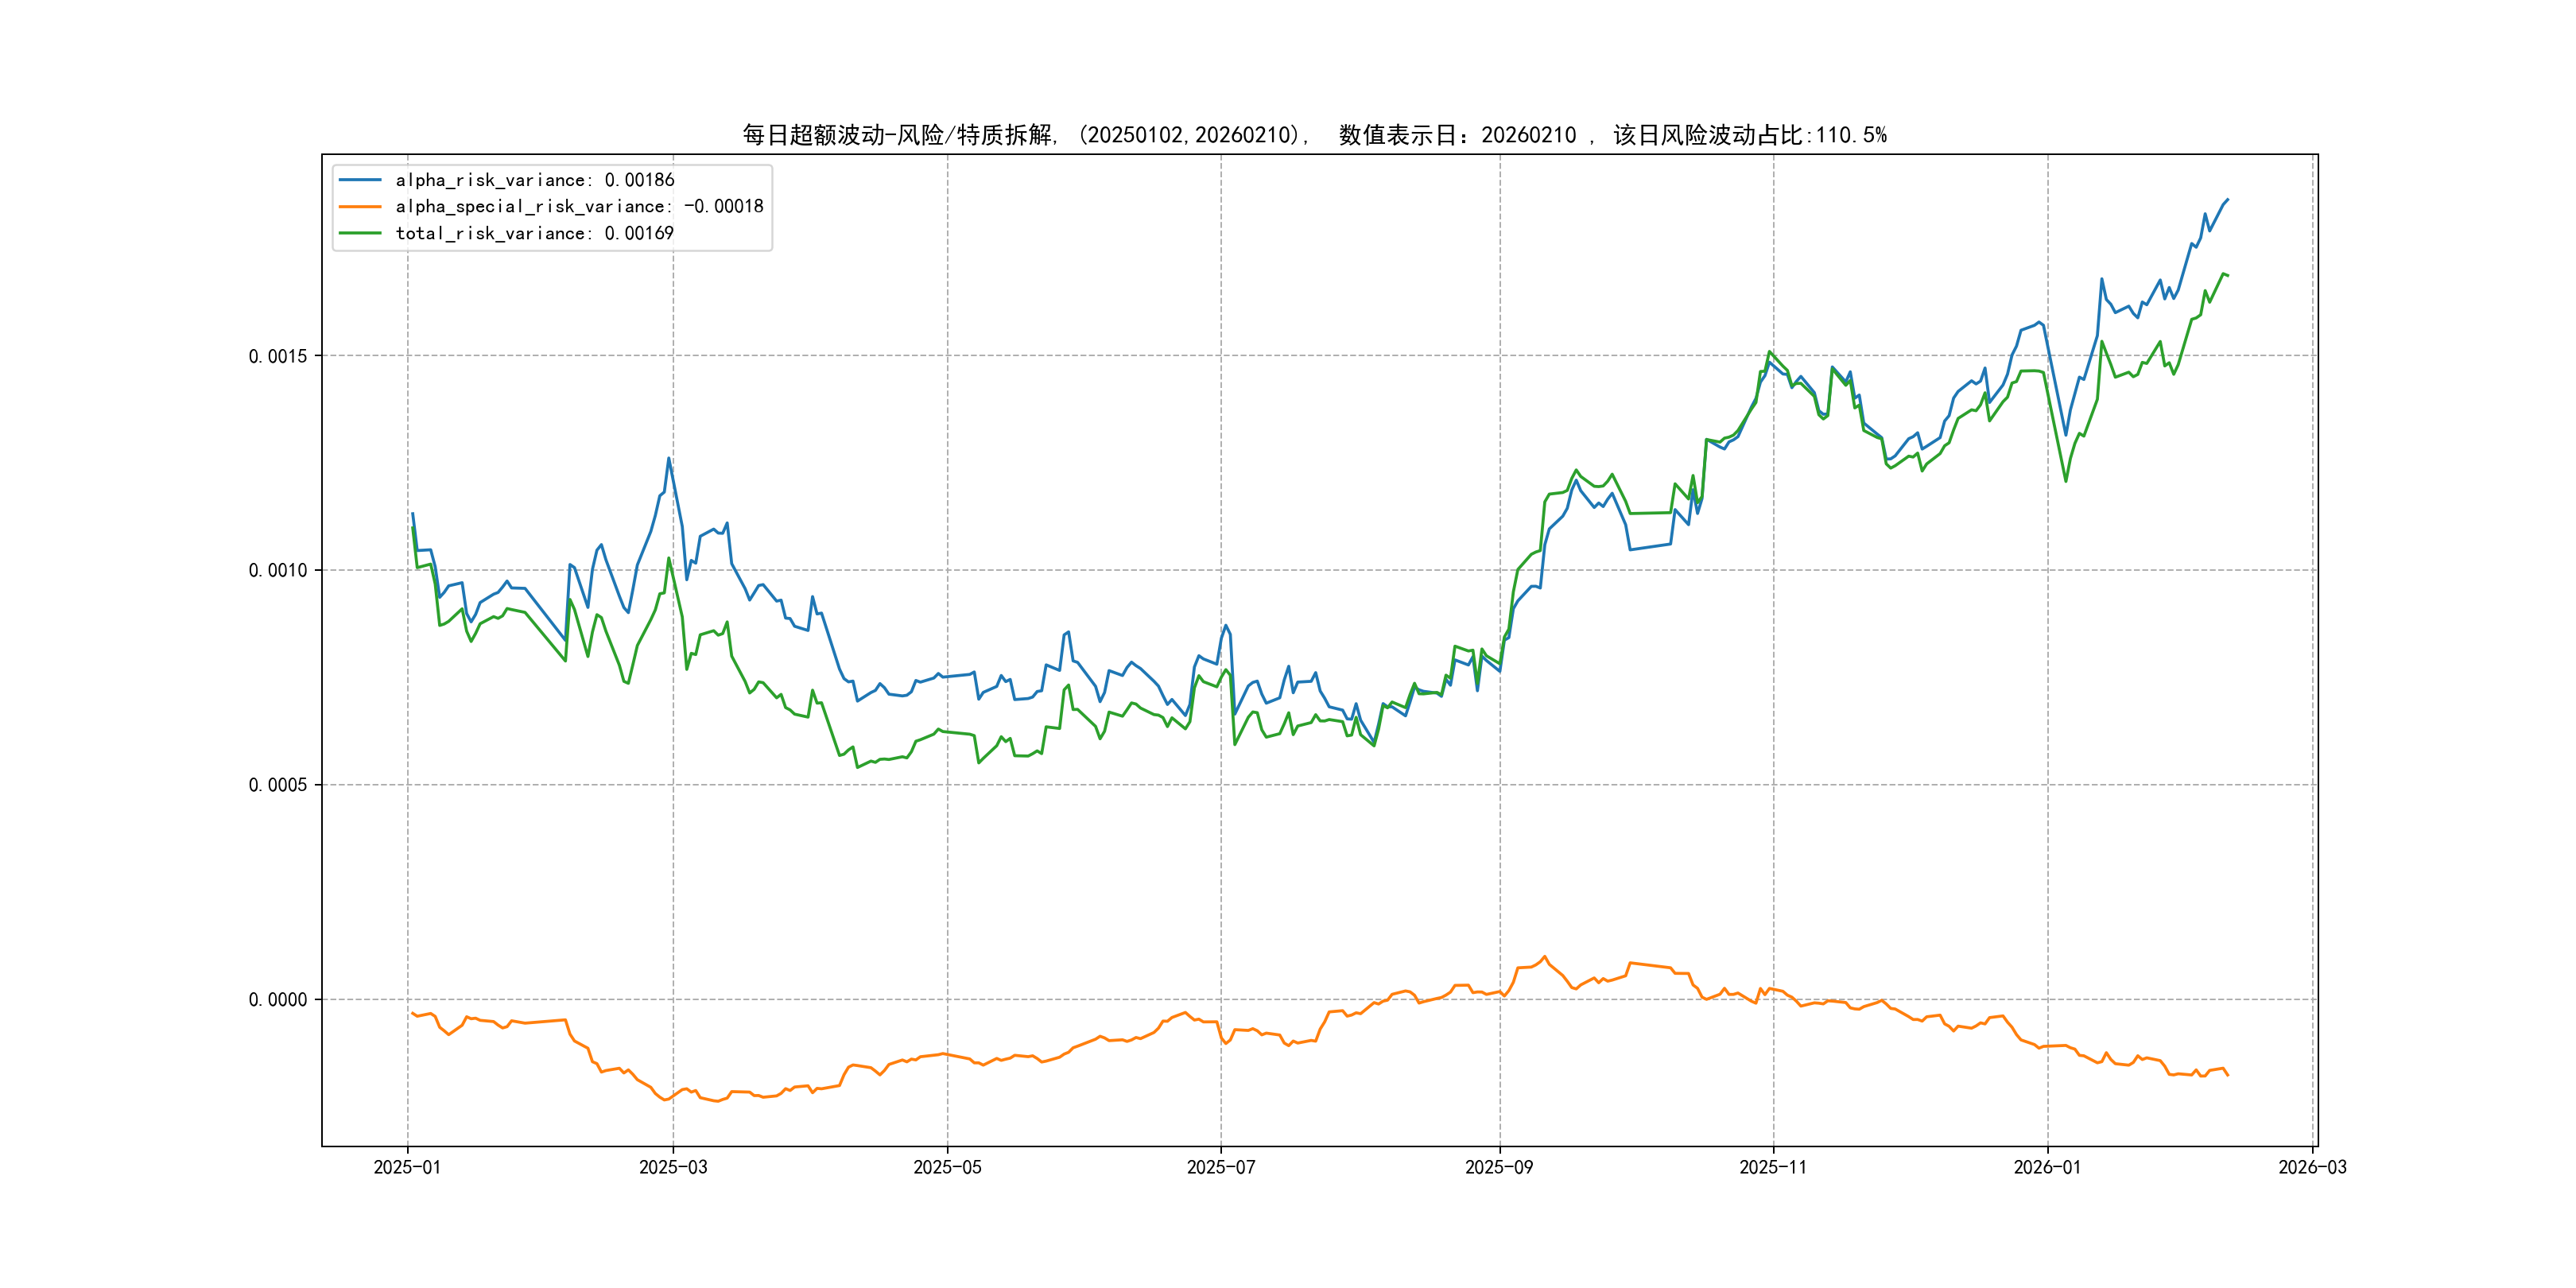Click the 0.0005 y-axis tick label

(278, 785)
